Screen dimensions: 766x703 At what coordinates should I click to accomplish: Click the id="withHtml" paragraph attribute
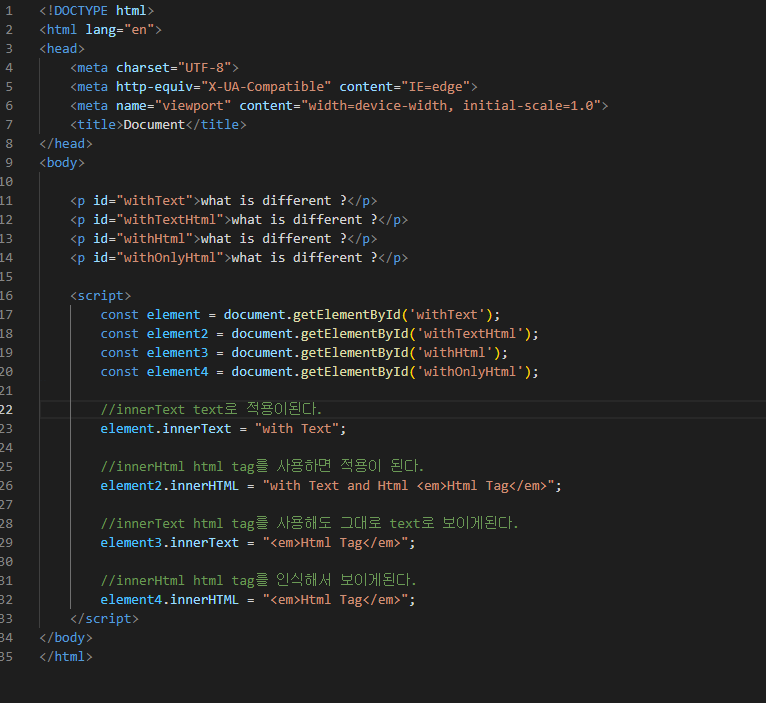click(143, 239)
